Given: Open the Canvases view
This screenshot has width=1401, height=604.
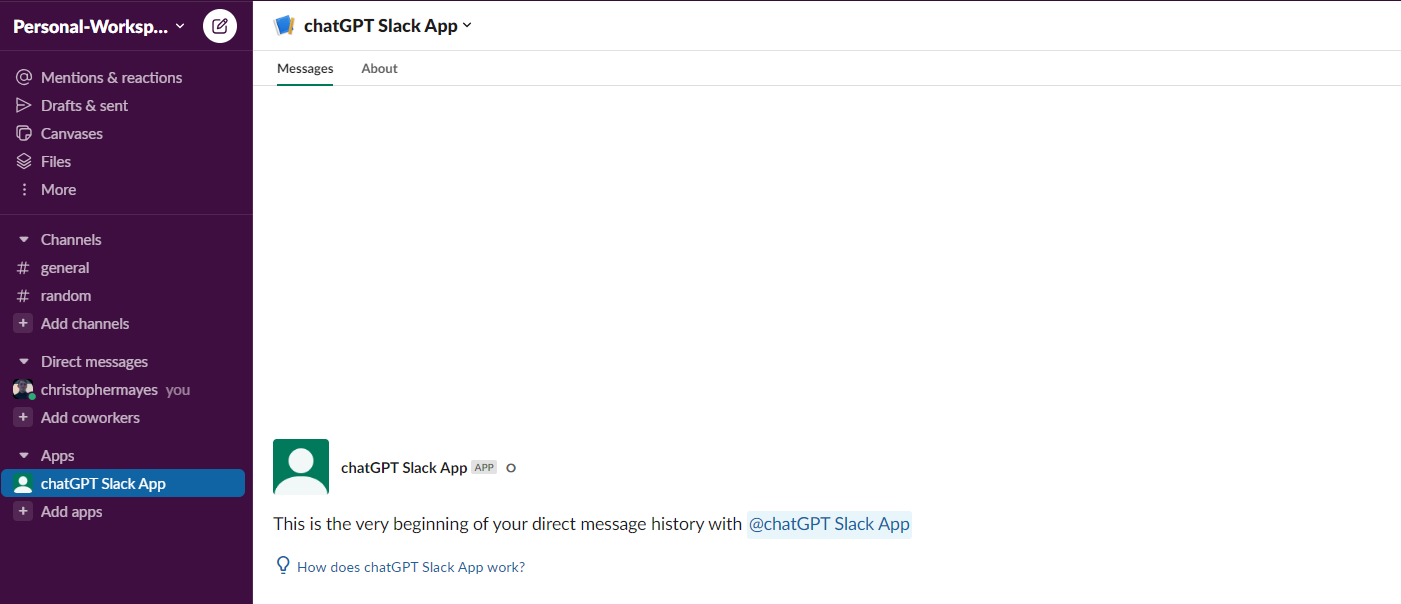Looking at the screenshot, I should coord(71,134).
